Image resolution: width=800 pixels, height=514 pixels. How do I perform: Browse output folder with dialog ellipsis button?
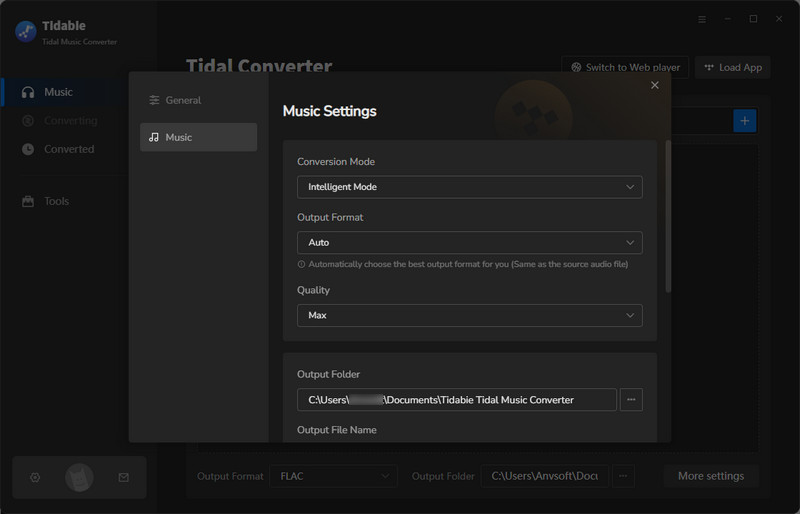pyautogui.click(x=631, y=400)
